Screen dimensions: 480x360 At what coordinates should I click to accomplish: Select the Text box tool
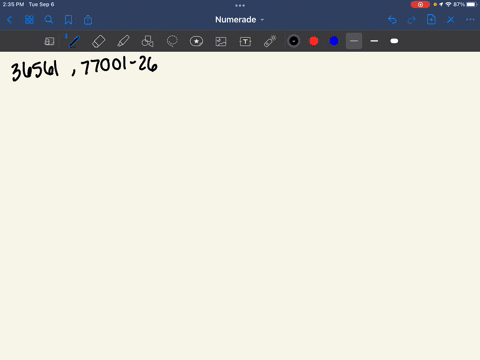click(x=245, y=41)
